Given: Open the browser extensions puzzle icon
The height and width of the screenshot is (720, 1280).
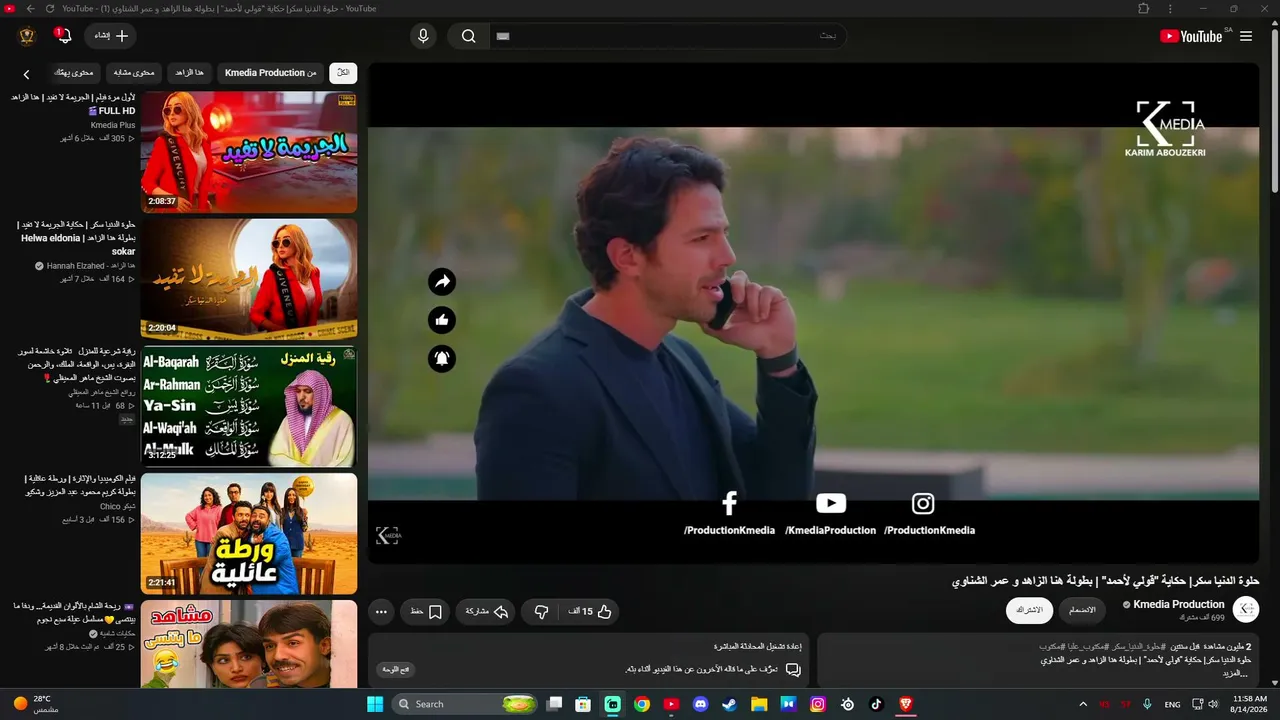Looking at the screenshot, I should [x=1144, y=9].
